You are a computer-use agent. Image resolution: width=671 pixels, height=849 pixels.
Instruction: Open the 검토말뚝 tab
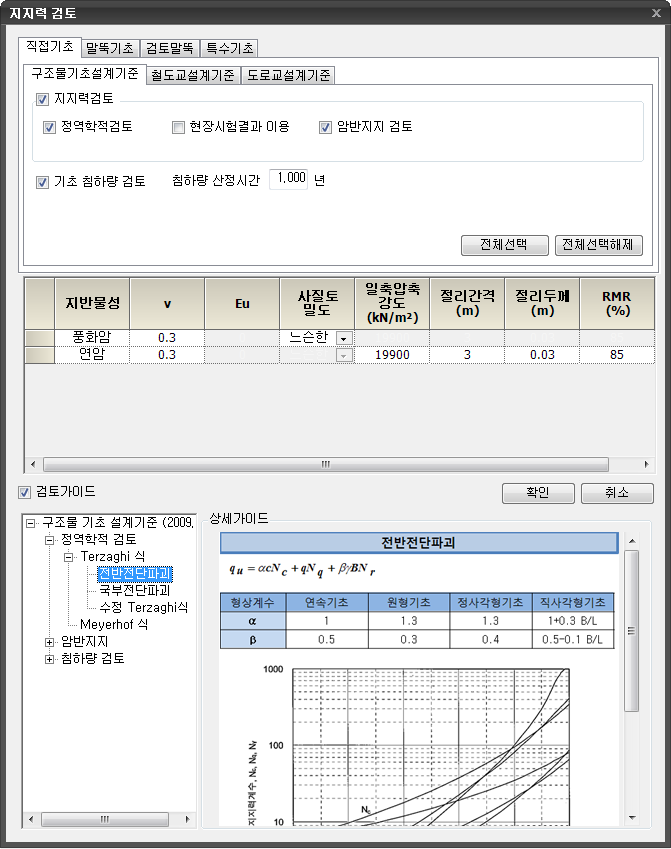170,48
